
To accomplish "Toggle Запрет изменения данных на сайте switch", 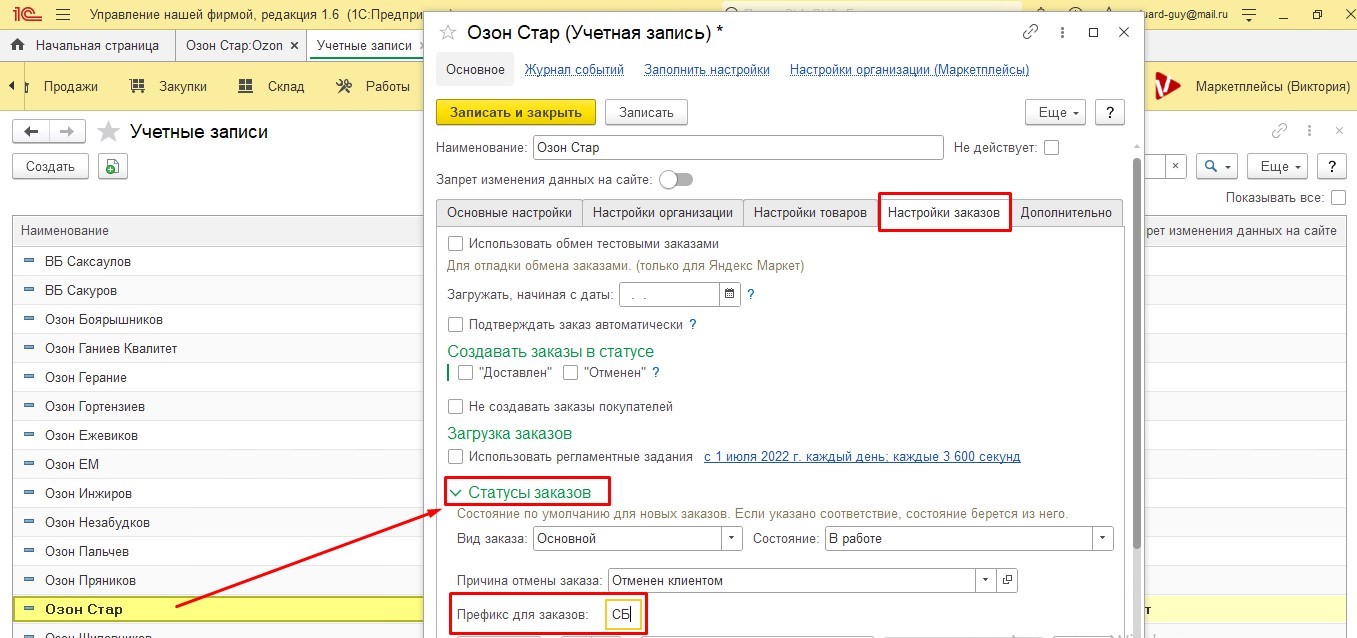I will [676, 180].
